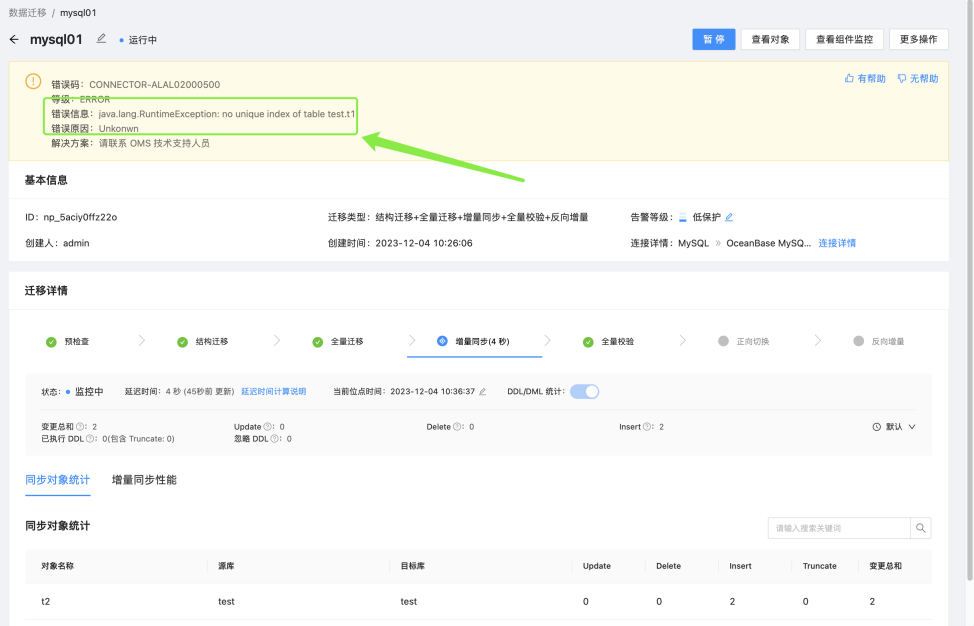Image resolution: width=974 pixels, height=626 pixels.
Task: Toggle the DDL/DML 统计 switch
Action: click(x=585, y=392)
